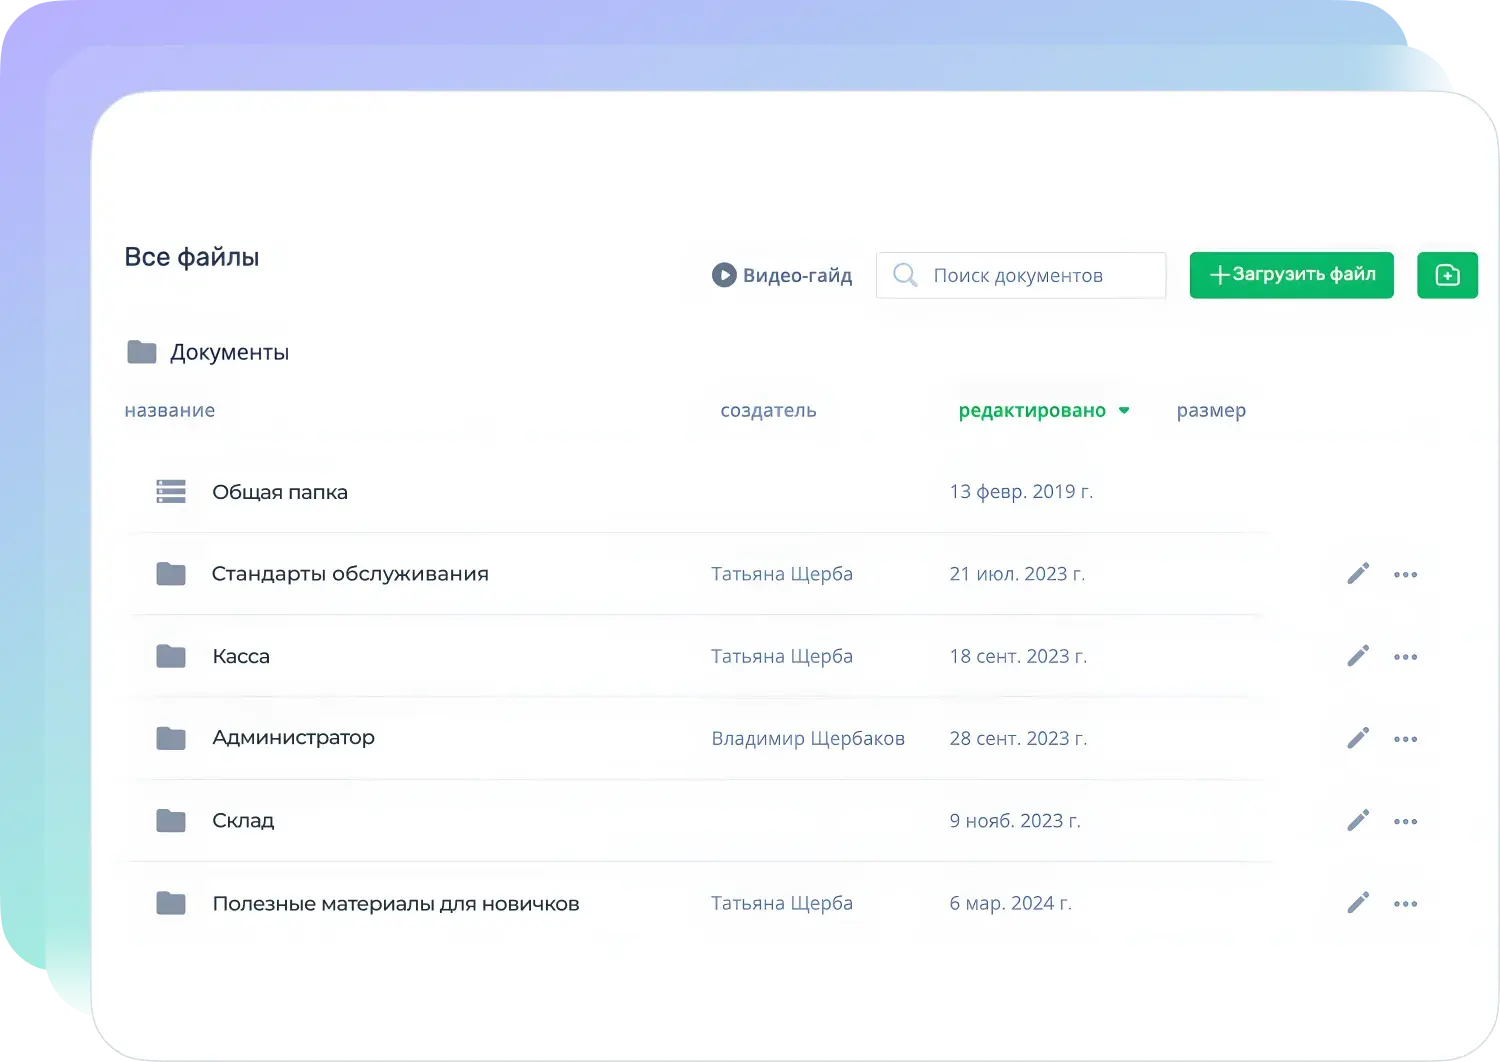Click creator Татьяна Щерба in Касса row
This screenshot has width=1500, height=1062.
(782, 656)
